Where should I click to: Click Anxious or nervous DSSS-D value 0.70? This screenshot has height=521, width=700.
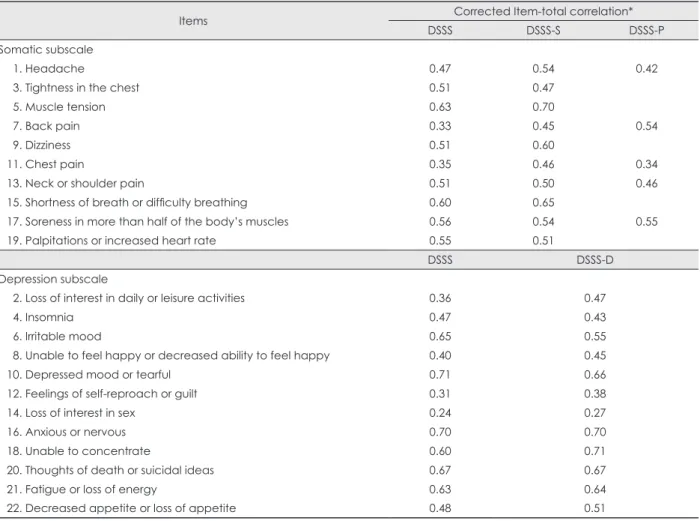(595, 432)
